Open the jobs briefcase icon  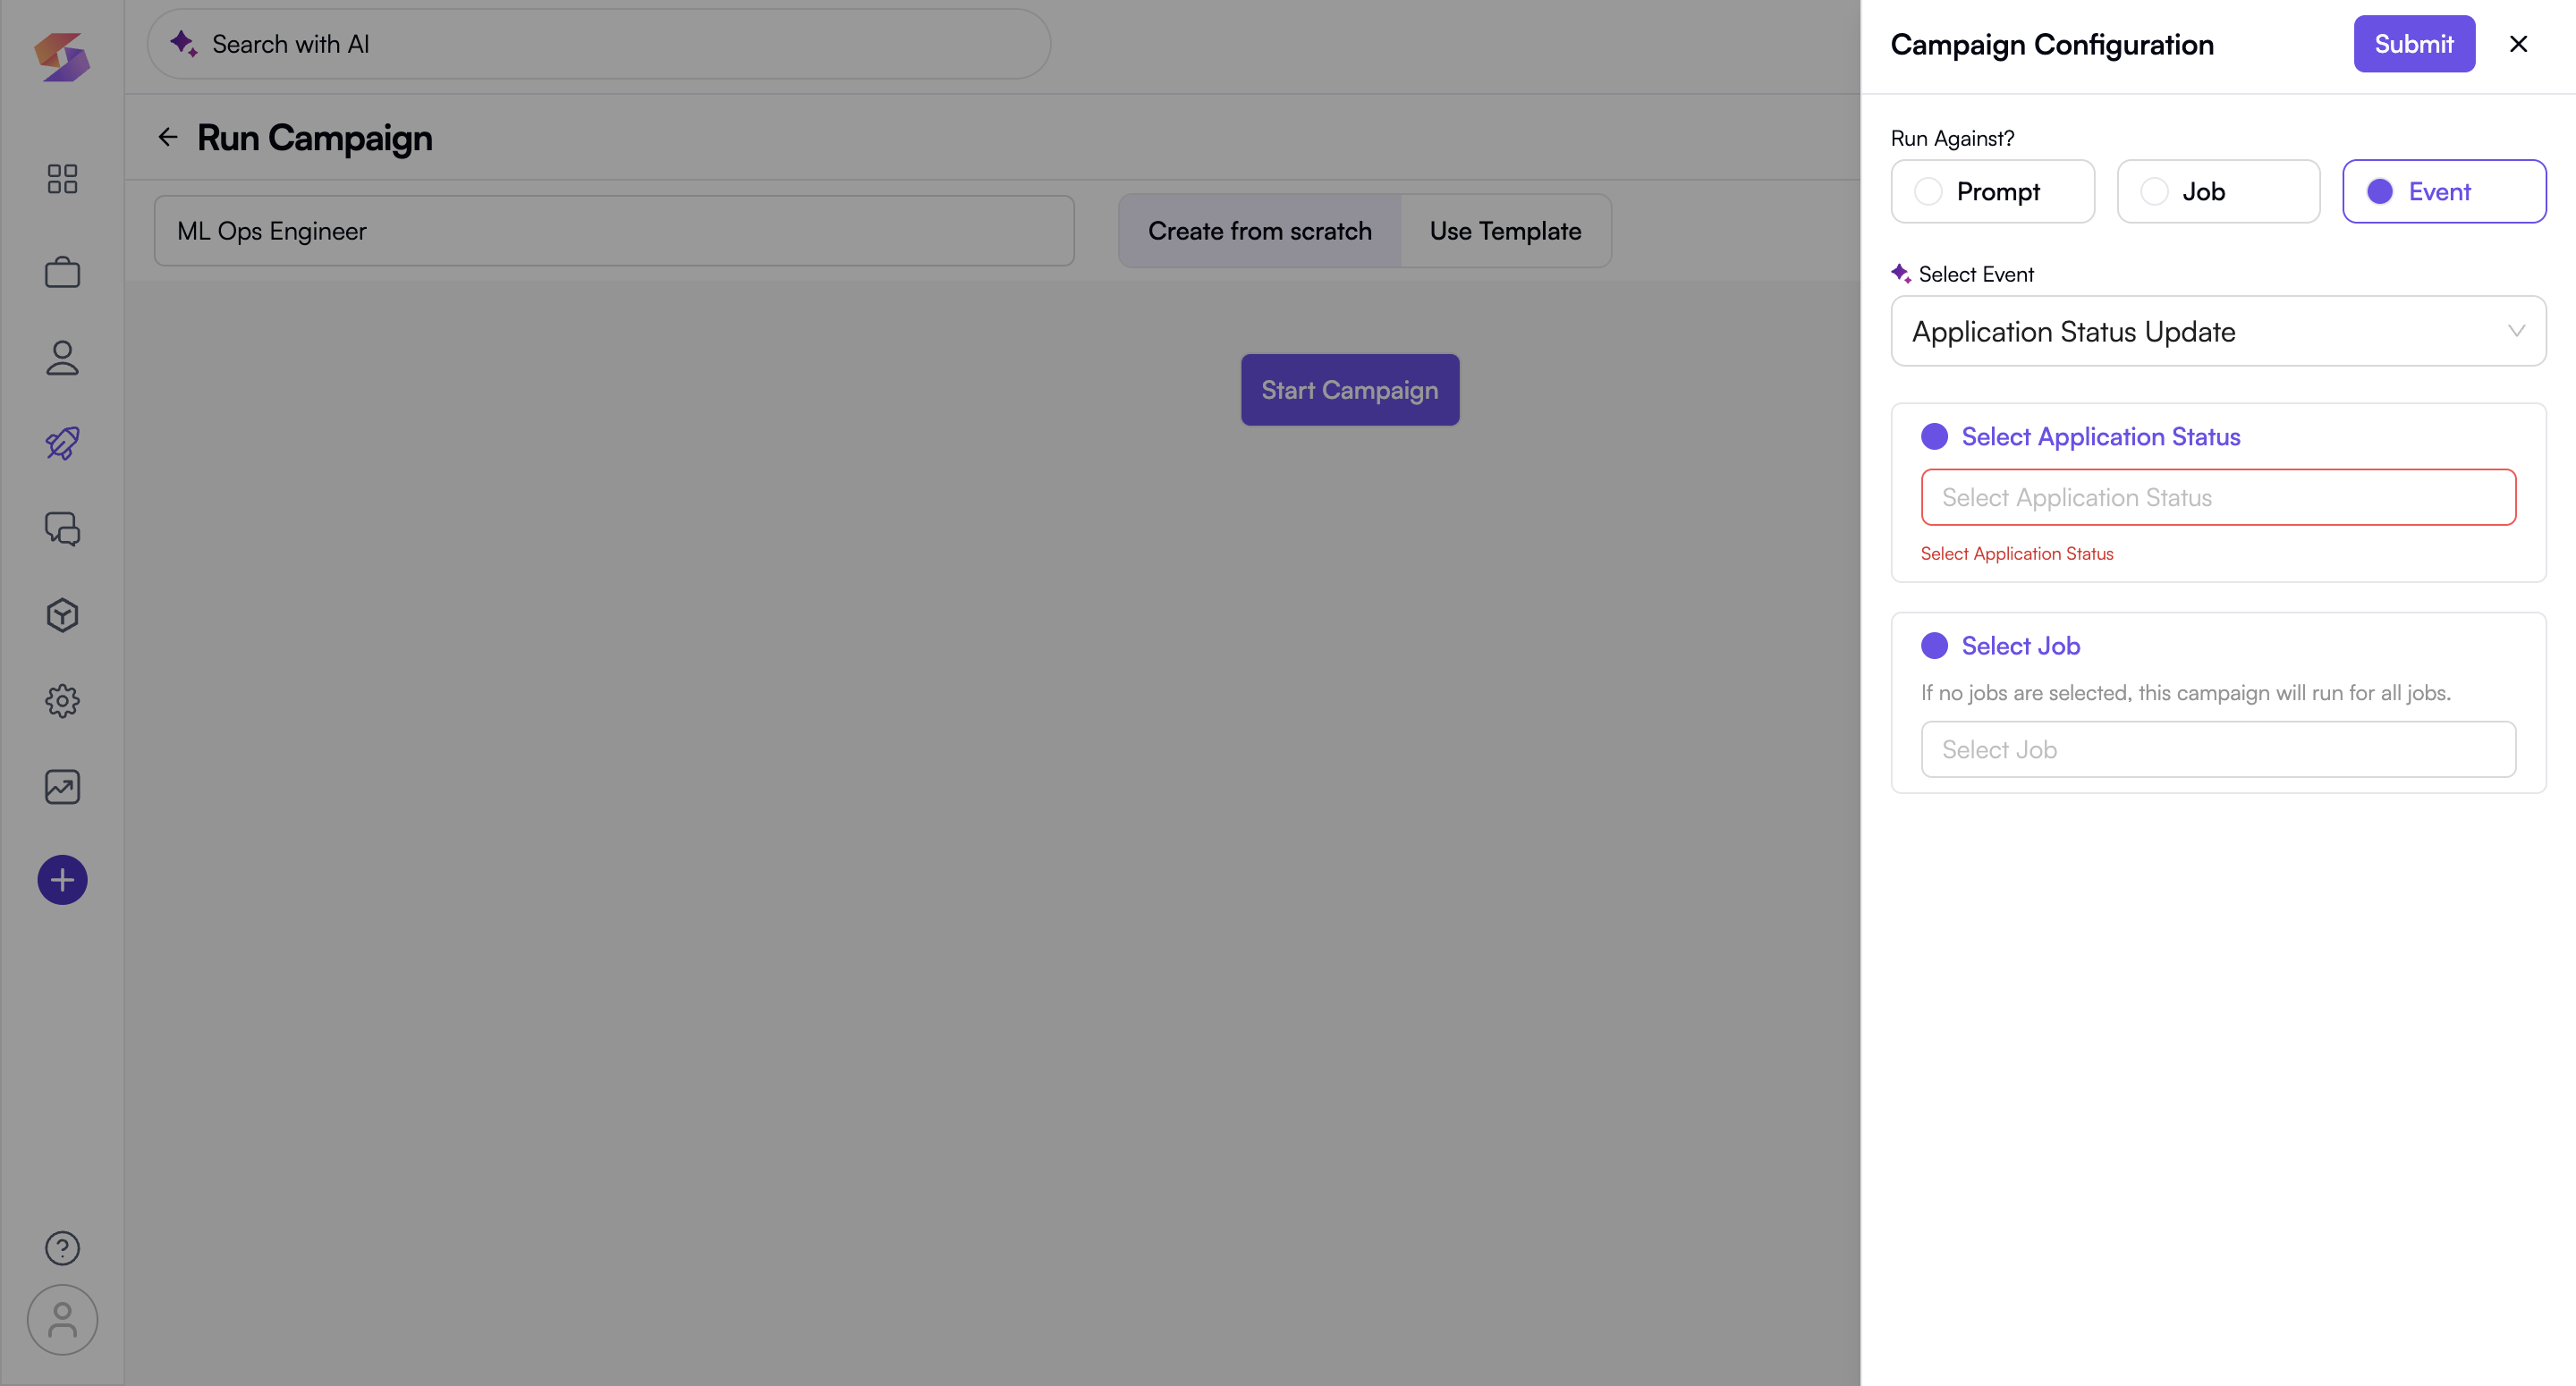(62, 272)
